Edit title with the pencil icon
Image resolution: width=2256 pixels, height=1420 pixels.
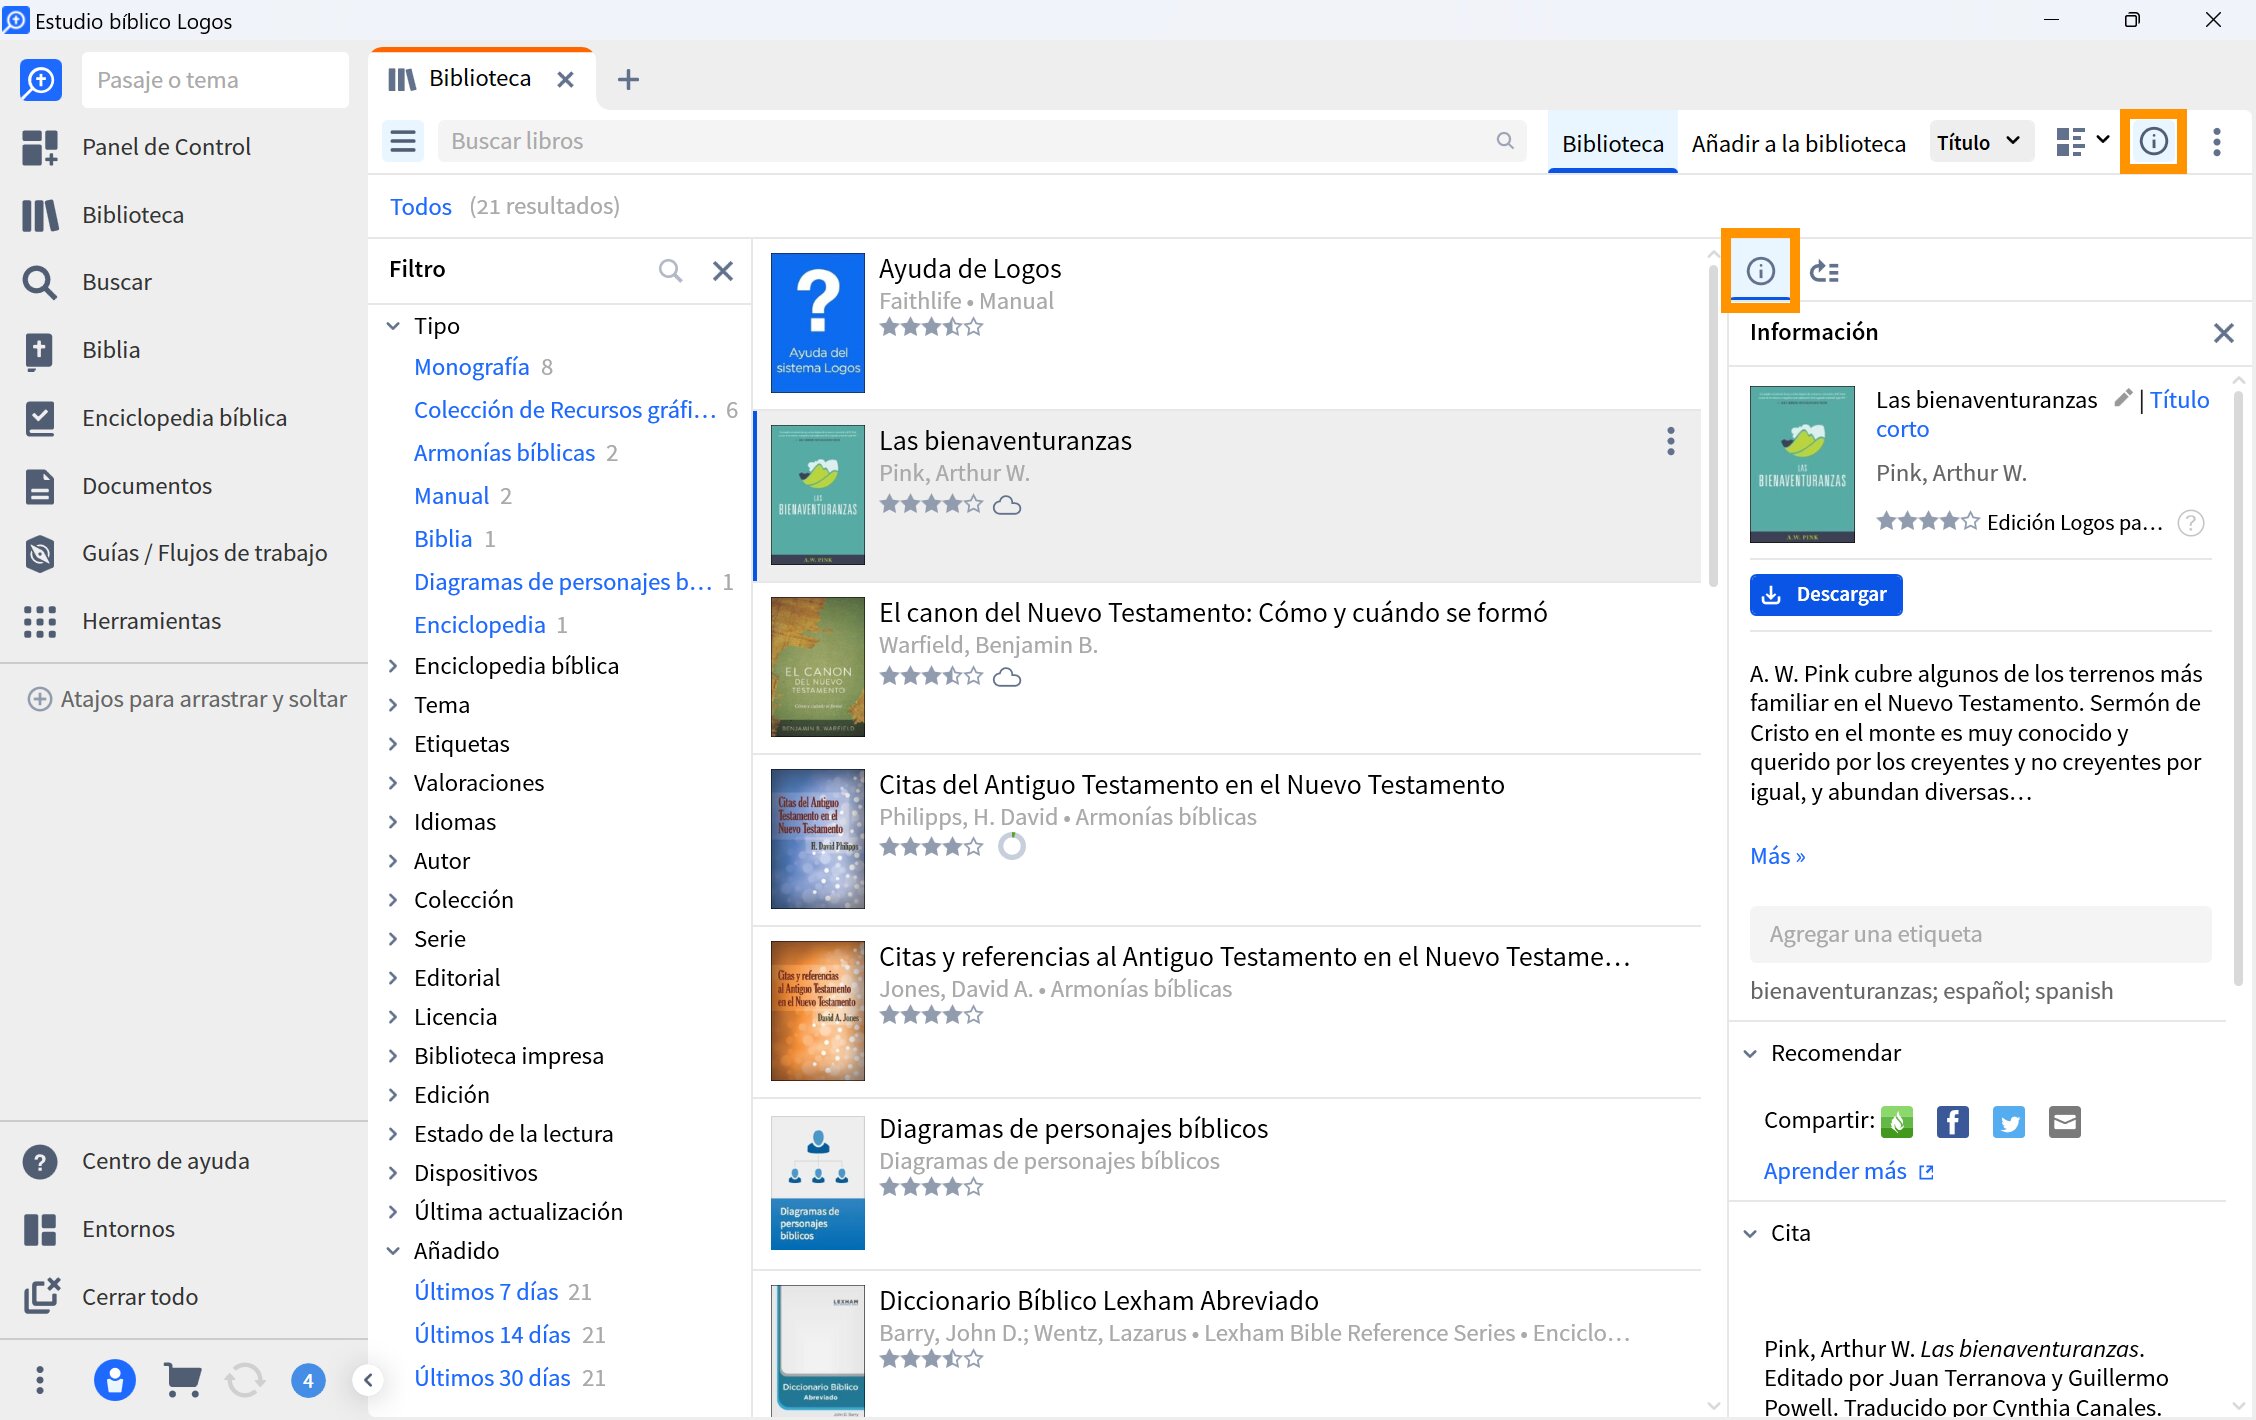click(2123, 398)
